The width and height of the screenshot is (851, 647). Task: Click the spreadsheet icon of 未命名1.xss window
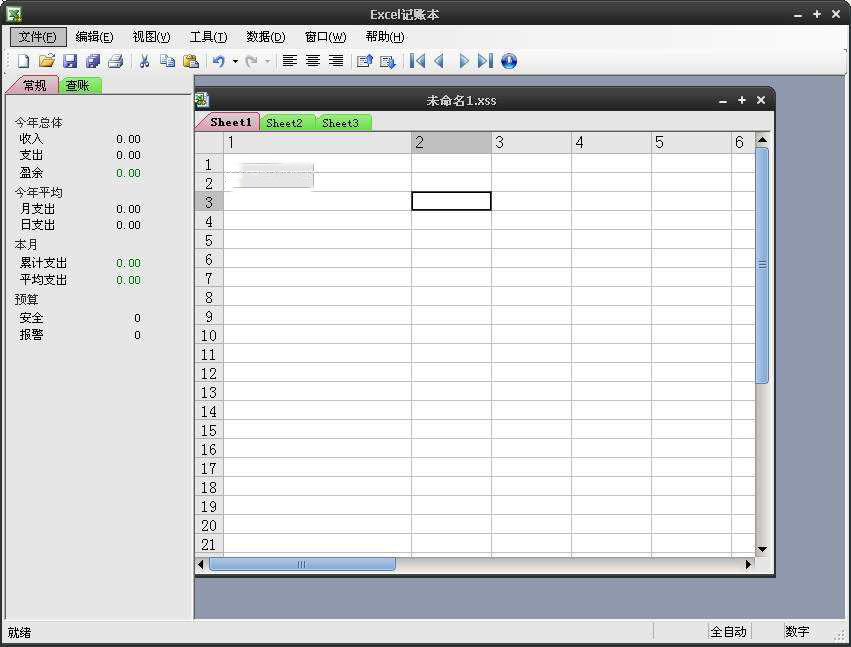(202, 100)
